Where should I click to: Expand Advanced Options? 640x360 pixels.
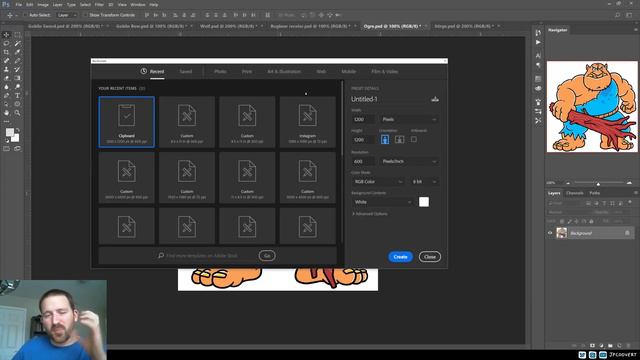coord(370,214)
